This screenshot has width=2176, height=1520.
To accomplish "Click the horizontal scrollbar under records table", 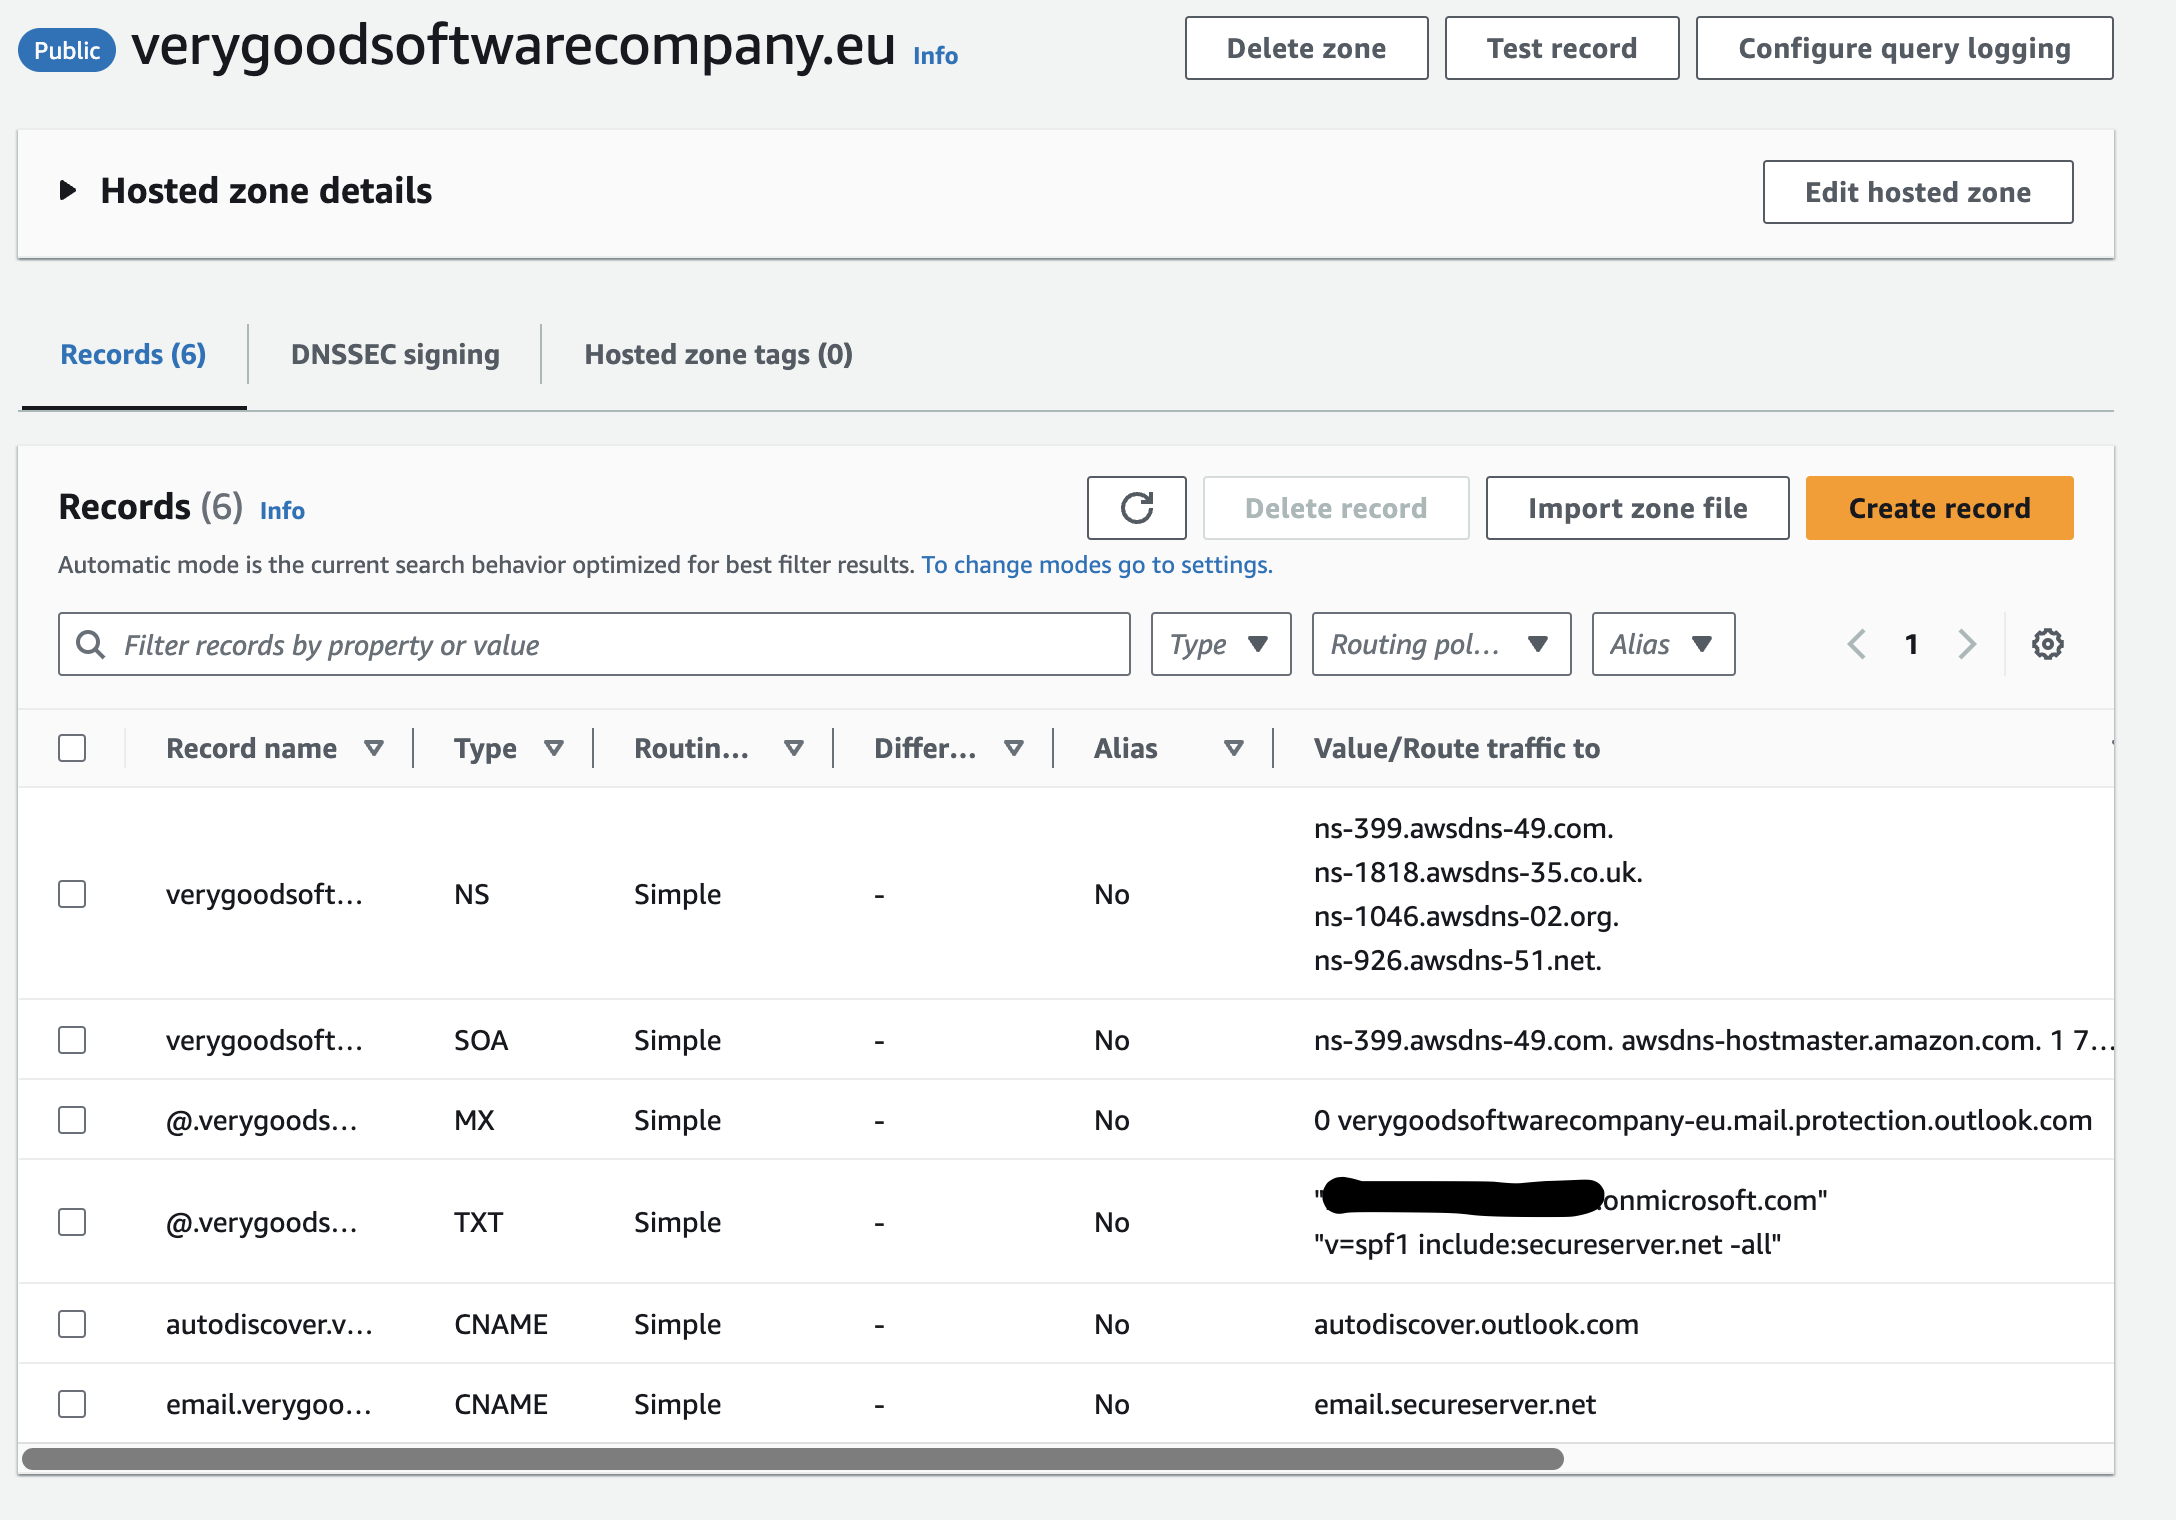I will pos(793,1459).
